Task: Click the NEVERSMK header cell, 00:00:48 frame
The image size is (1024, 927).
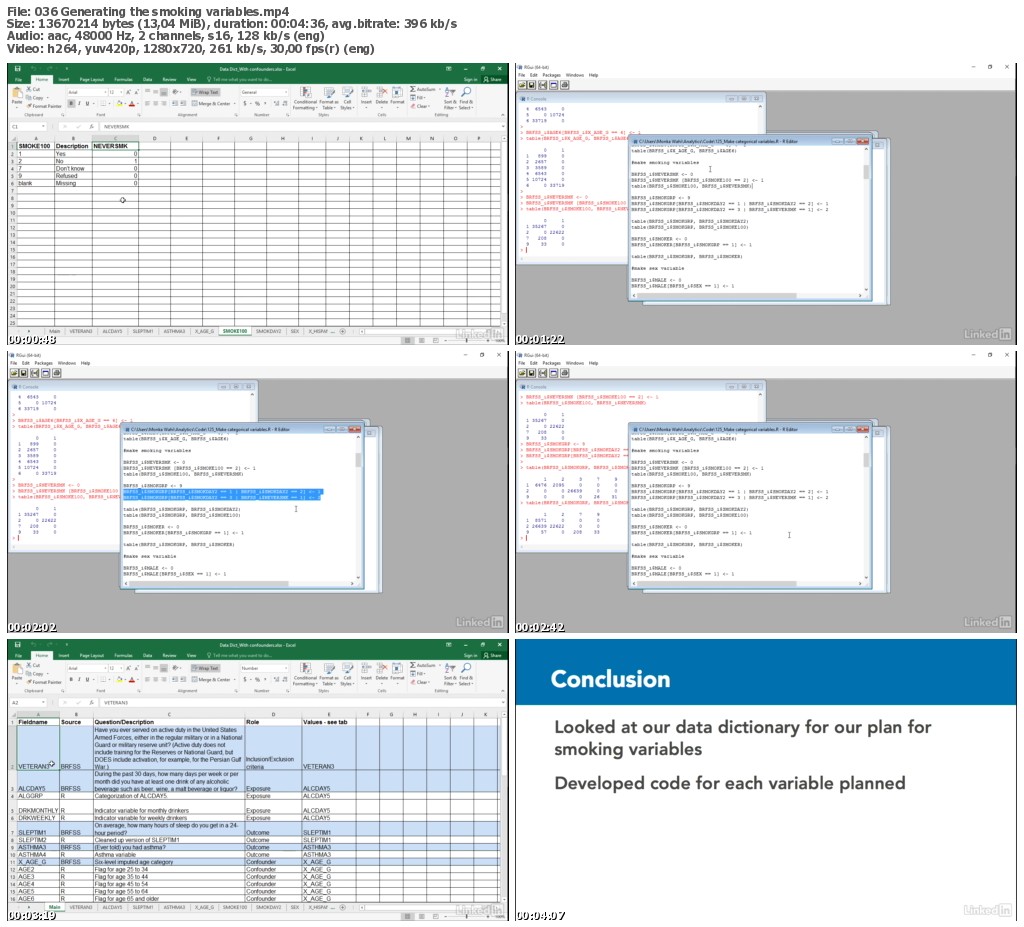Action: tap(114, 146)
